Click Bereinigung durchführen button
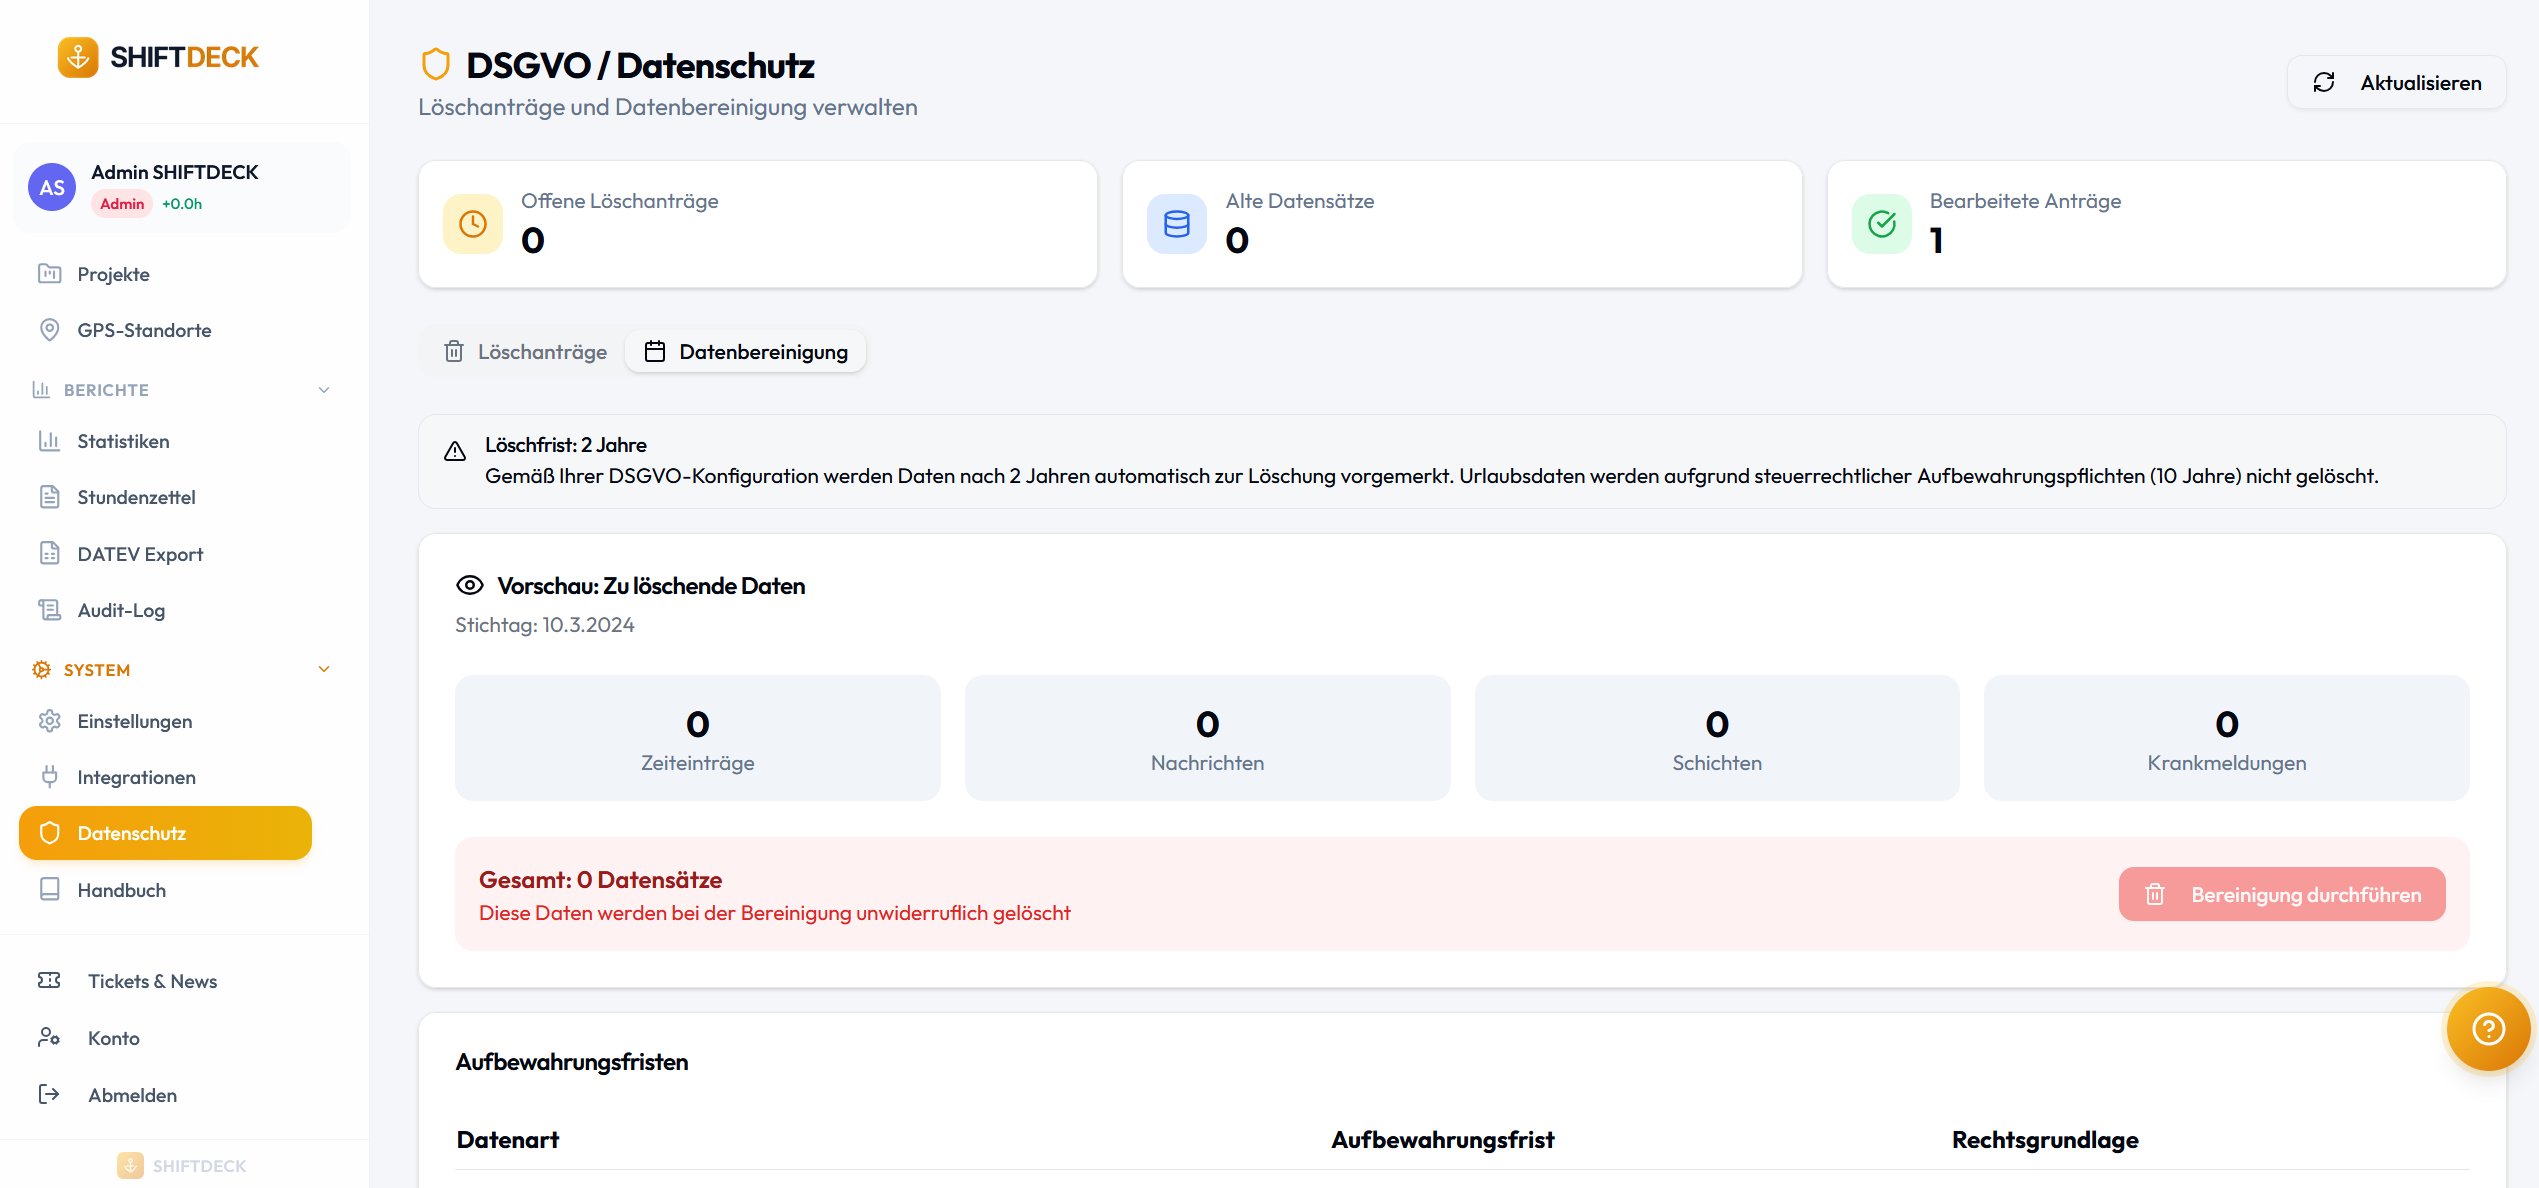 [2281, 894]
